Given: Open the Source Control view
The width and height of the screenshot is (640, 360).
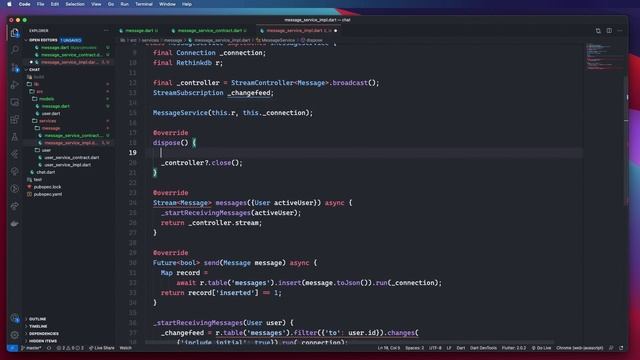Looking at the screenshot, I should pyautogui.click(x=15, y=68).
